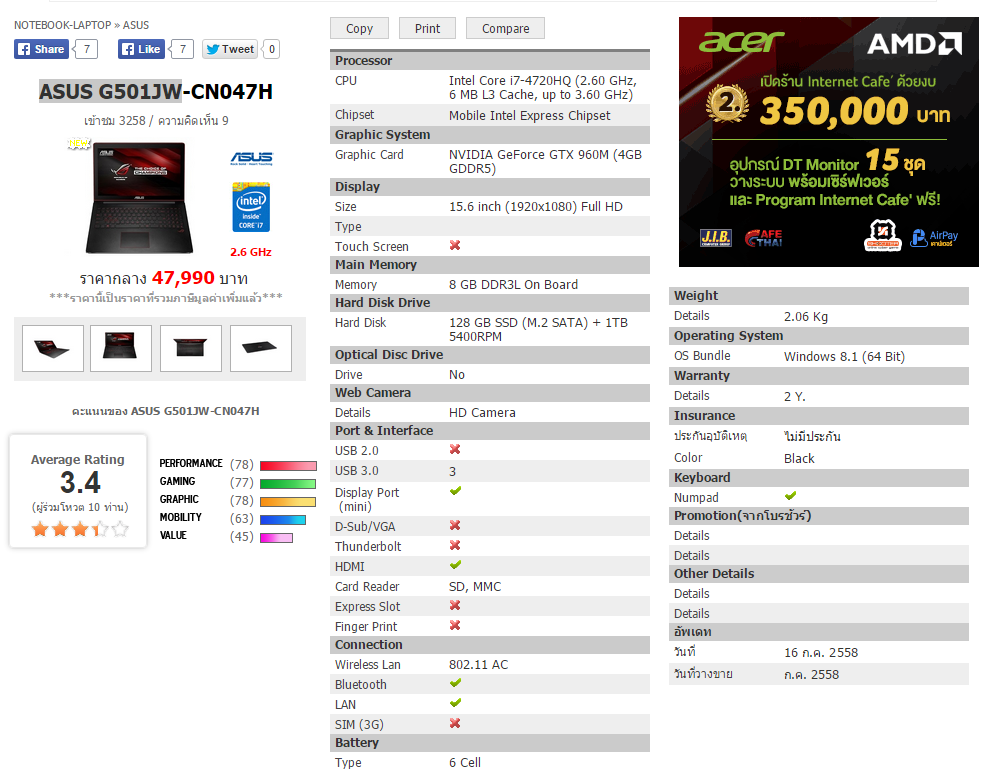The width and height of the screenshot is (985, 783).
Task: Click the red PERFORMANCE rating bar
Action: pyautogui.click(x=288, y=466)
